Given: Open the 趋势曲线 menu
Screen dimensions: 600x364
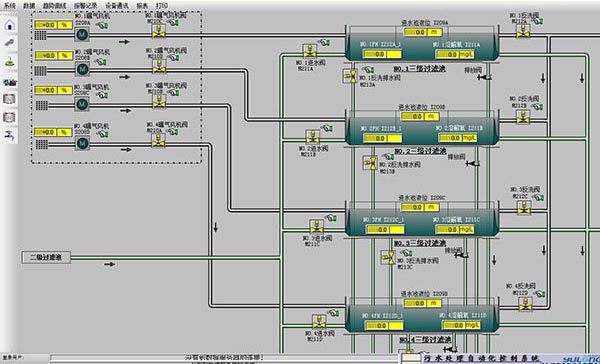Looking at the screenshot, I should [x=55, y=6].
